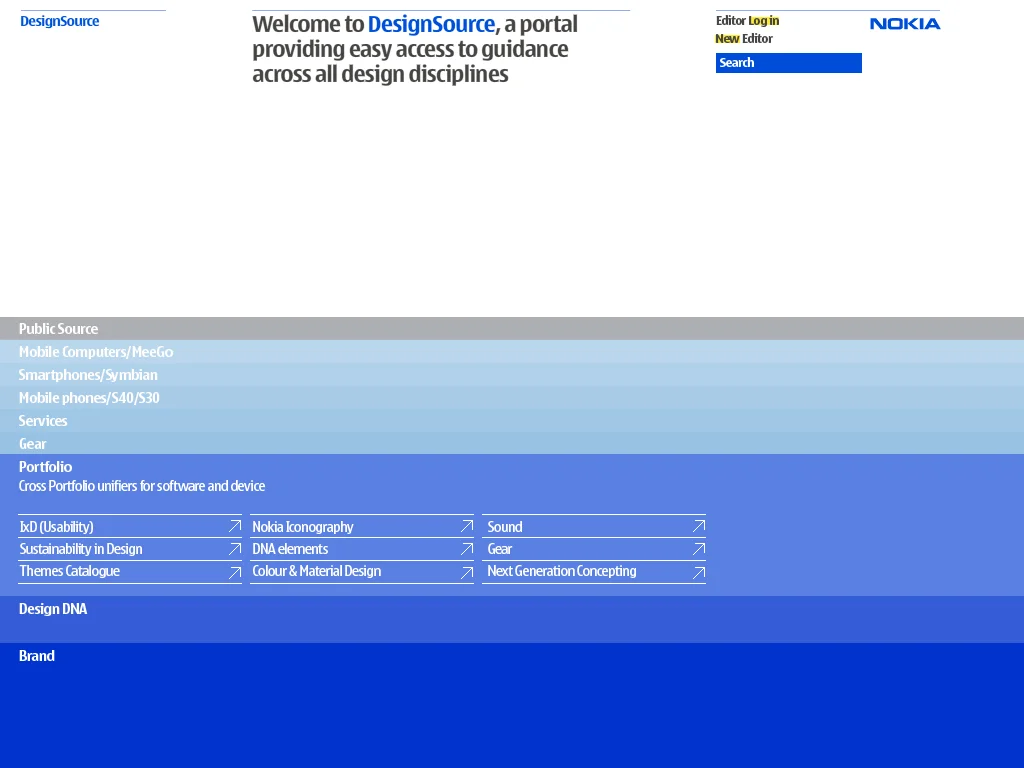
Task: Open the Nokia Iconography link
Action: [x=303, y=526]
